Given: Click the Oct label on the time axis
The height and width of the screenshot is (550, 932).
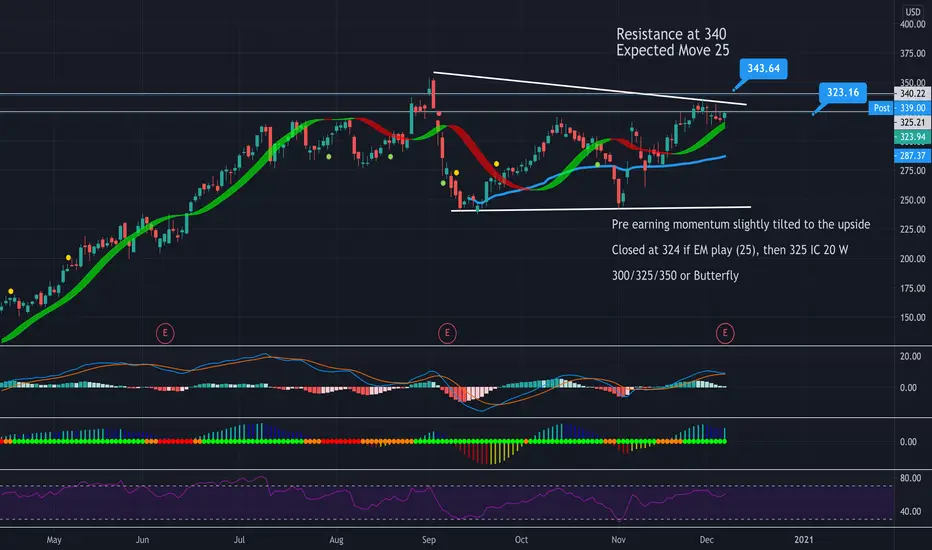Looking at the screenshot, I should pos(521,540).
